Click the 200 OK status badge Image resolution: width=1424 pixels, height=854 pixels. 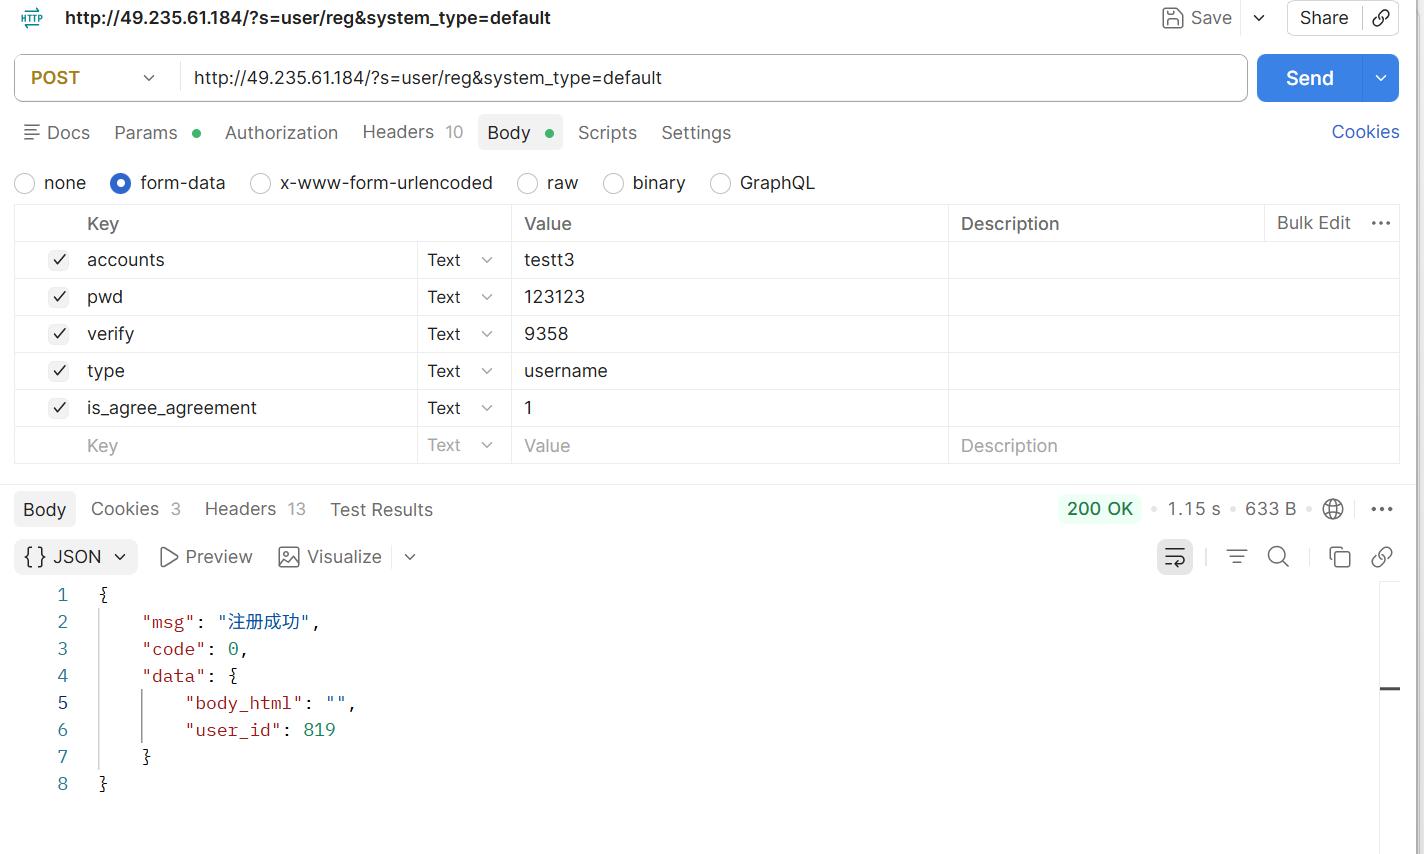pos(1100,509)
